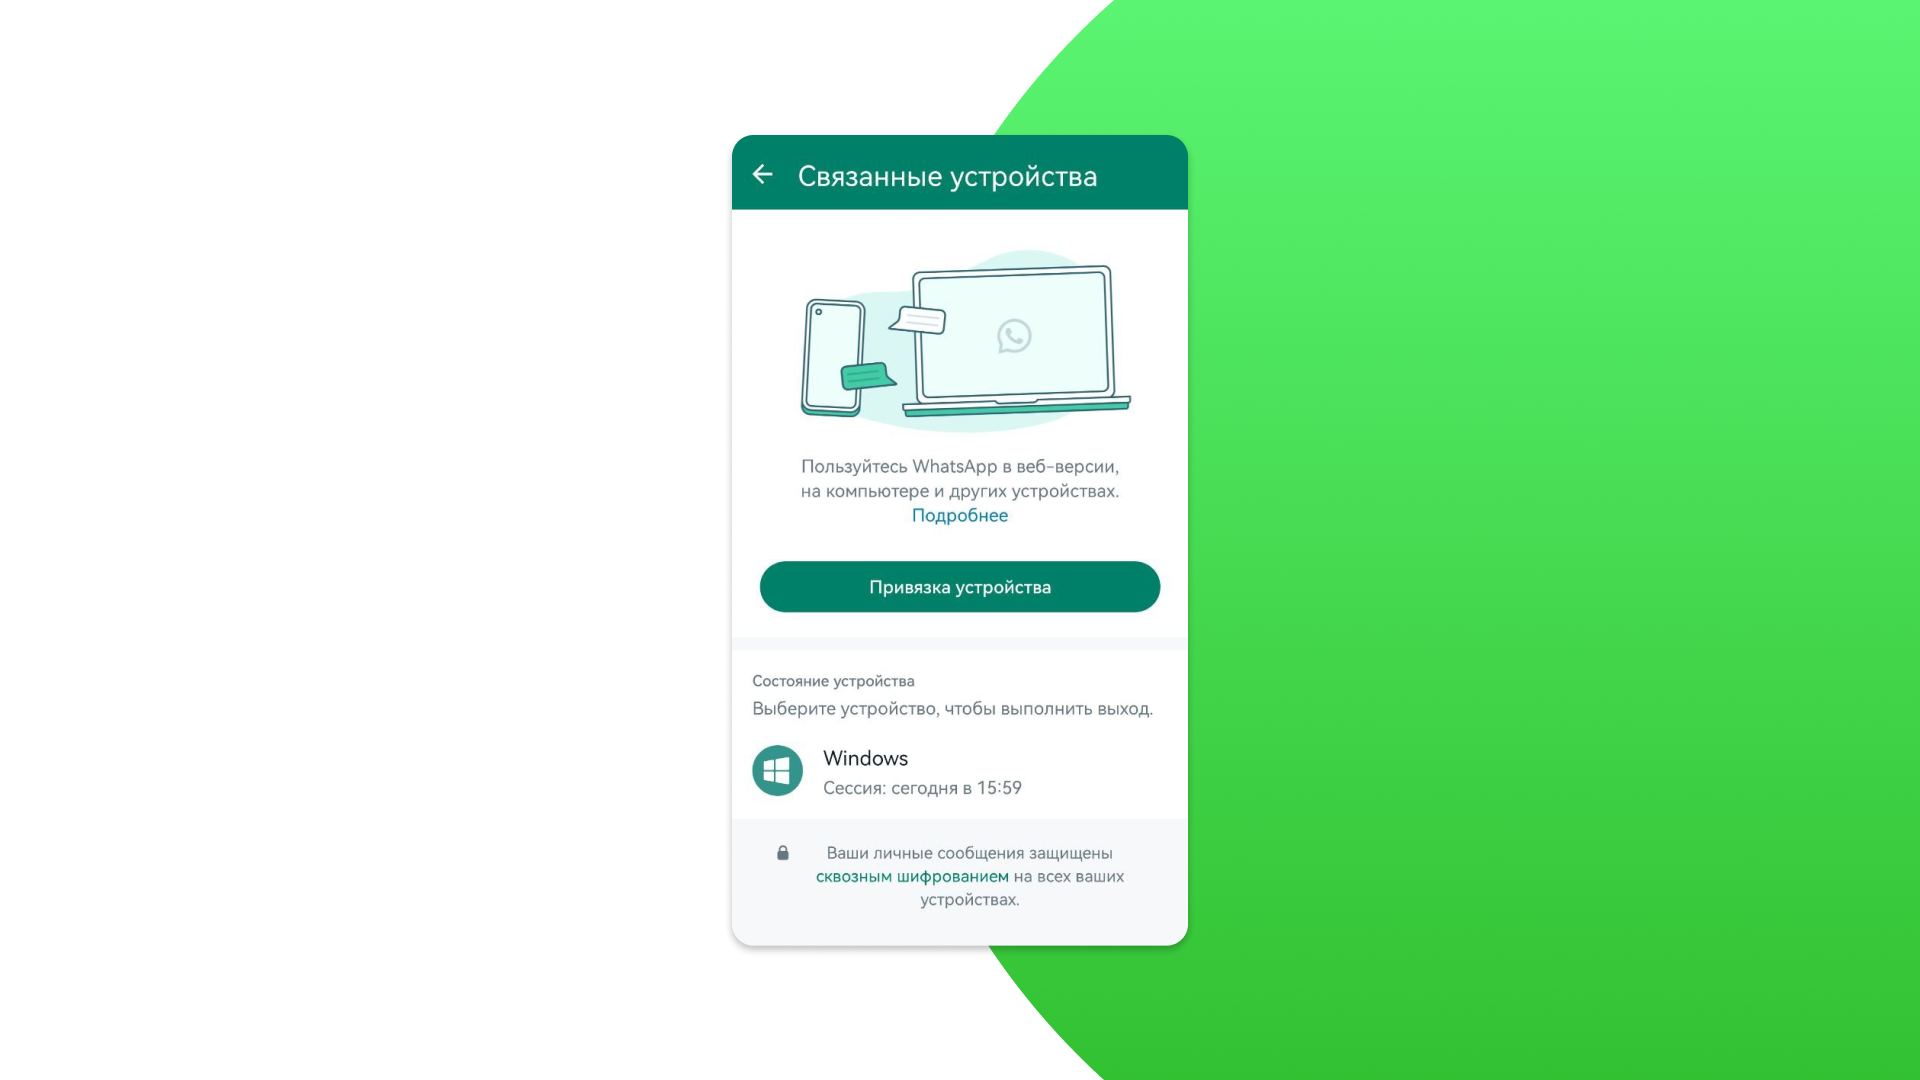Click the lock icon near encryption notice

(781, 852)
